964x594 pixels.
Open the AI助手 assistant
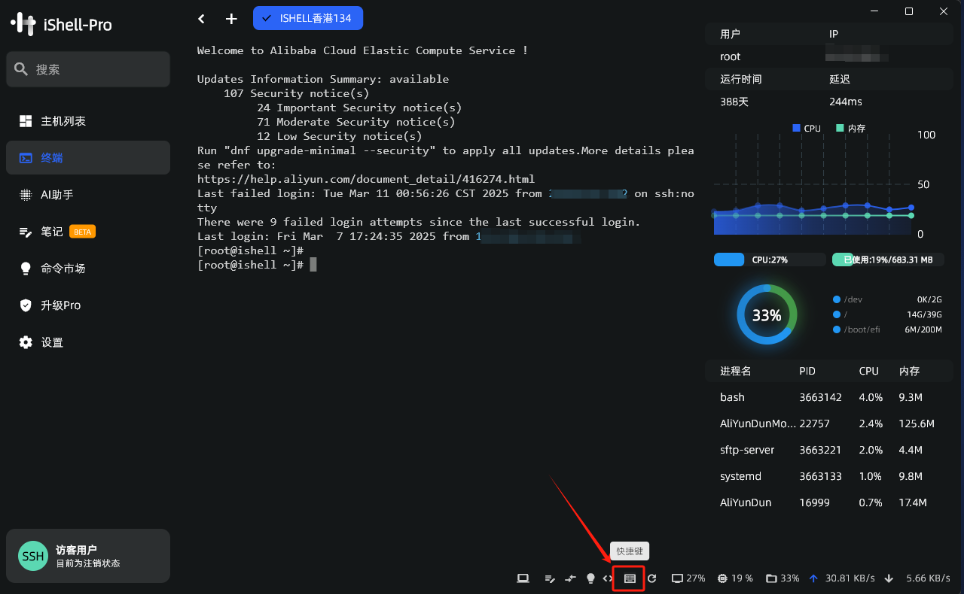click(x=88, y=195)
